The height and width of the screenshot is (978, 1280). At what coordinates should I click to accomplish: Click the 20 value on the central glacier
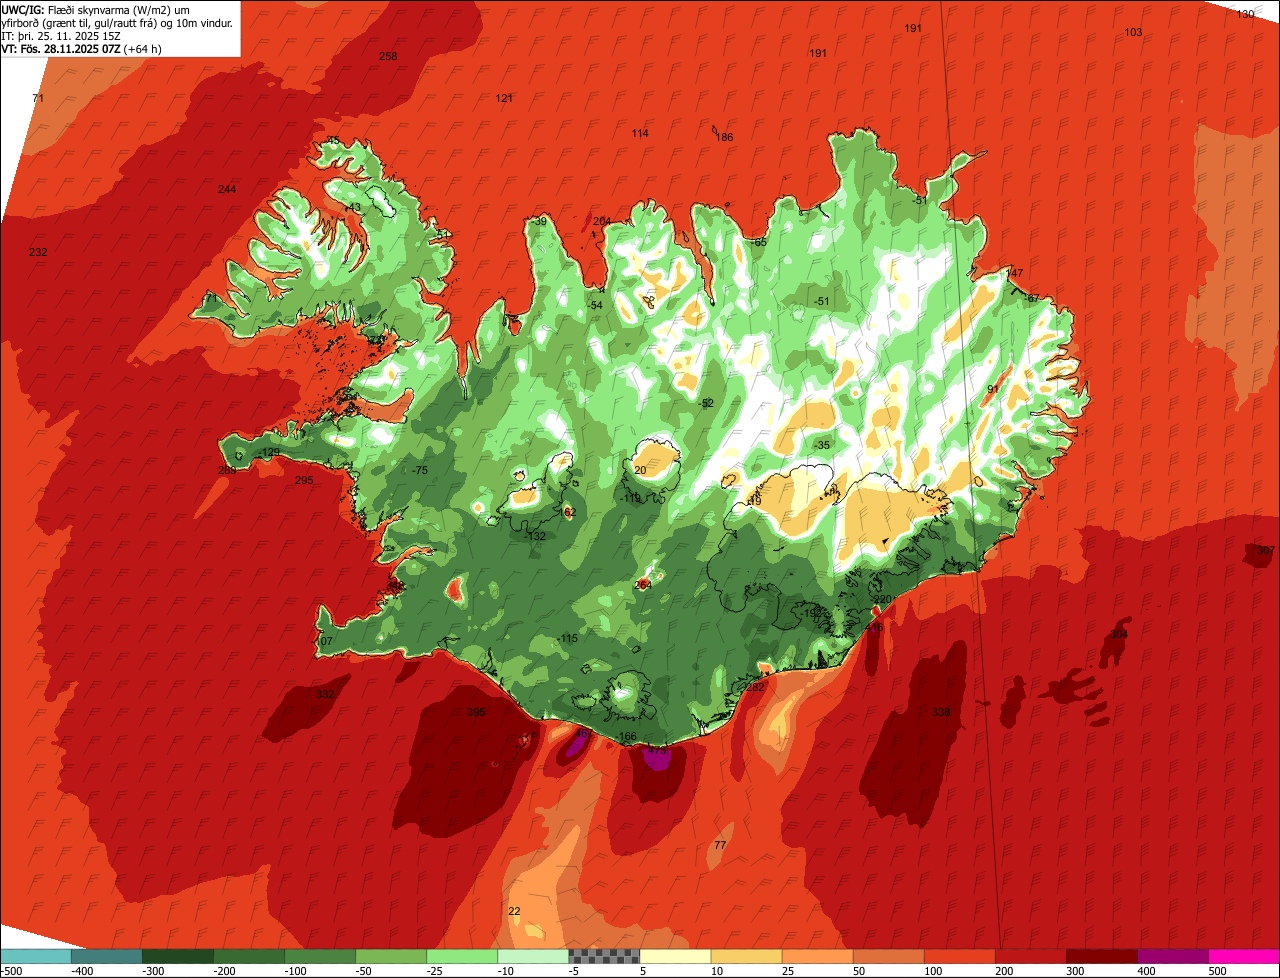[x=640, y=470]
